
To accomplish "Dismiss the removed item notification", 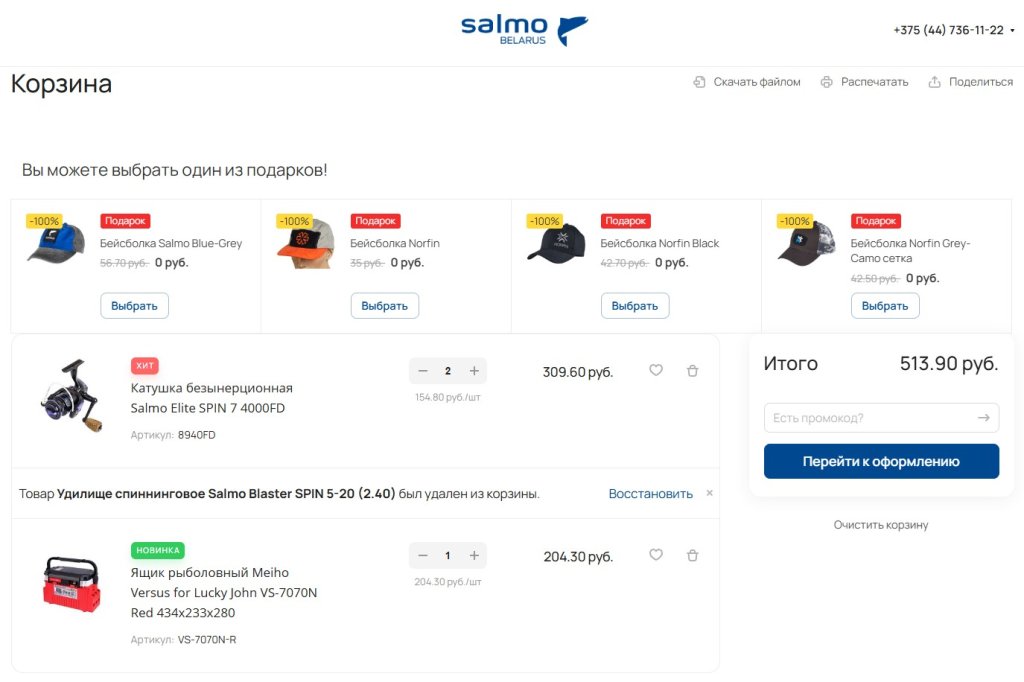I will (x=710, y=493).
